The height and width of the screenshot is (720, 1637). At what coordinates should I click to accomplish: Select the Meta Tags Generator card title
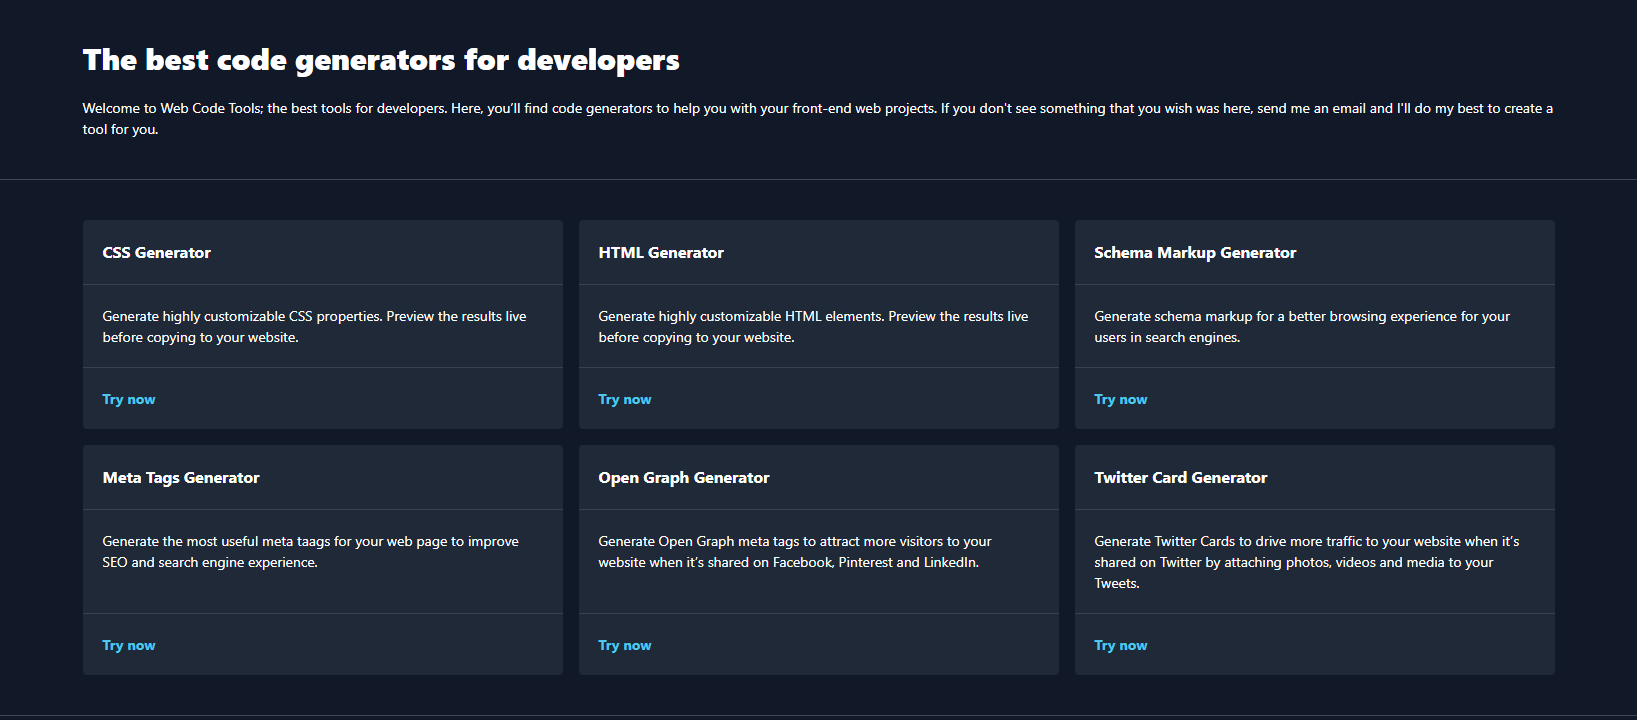click(x=181, y=478)
